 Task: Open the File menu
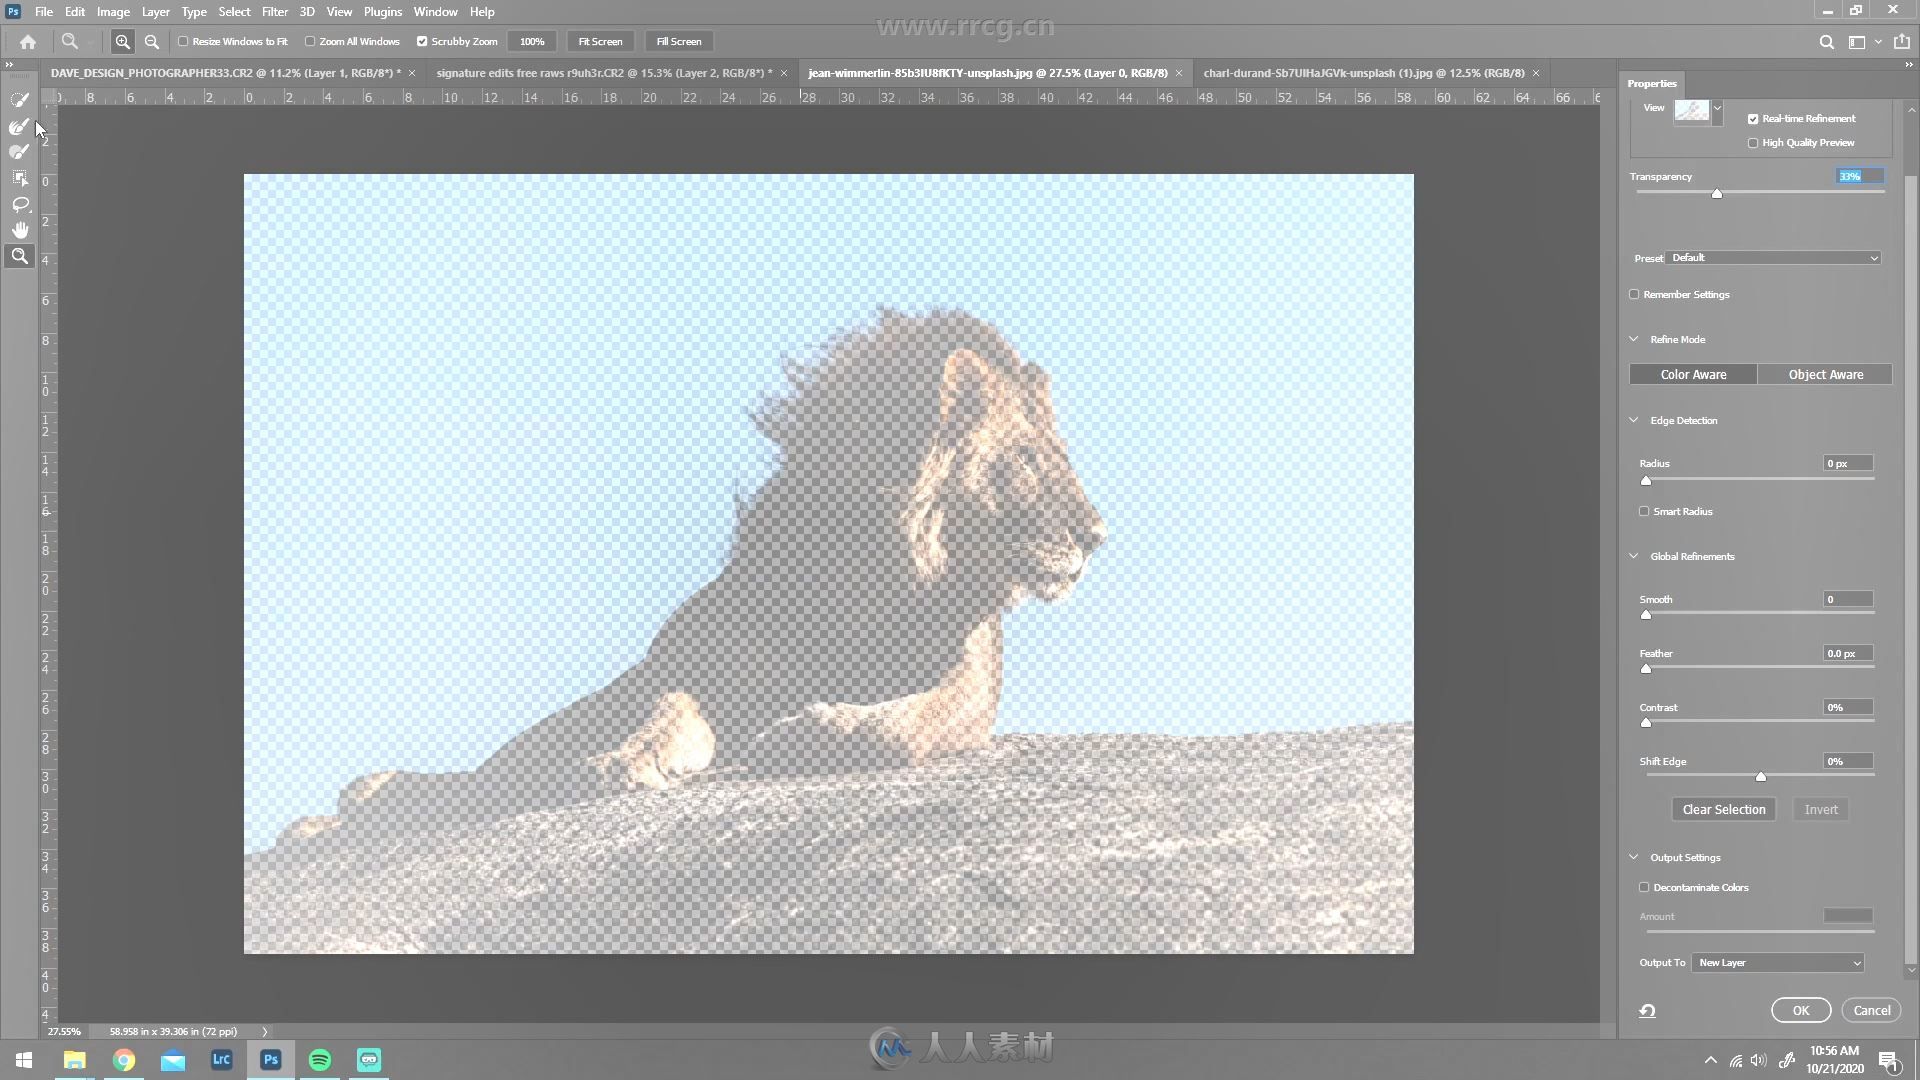coord(44,12)
